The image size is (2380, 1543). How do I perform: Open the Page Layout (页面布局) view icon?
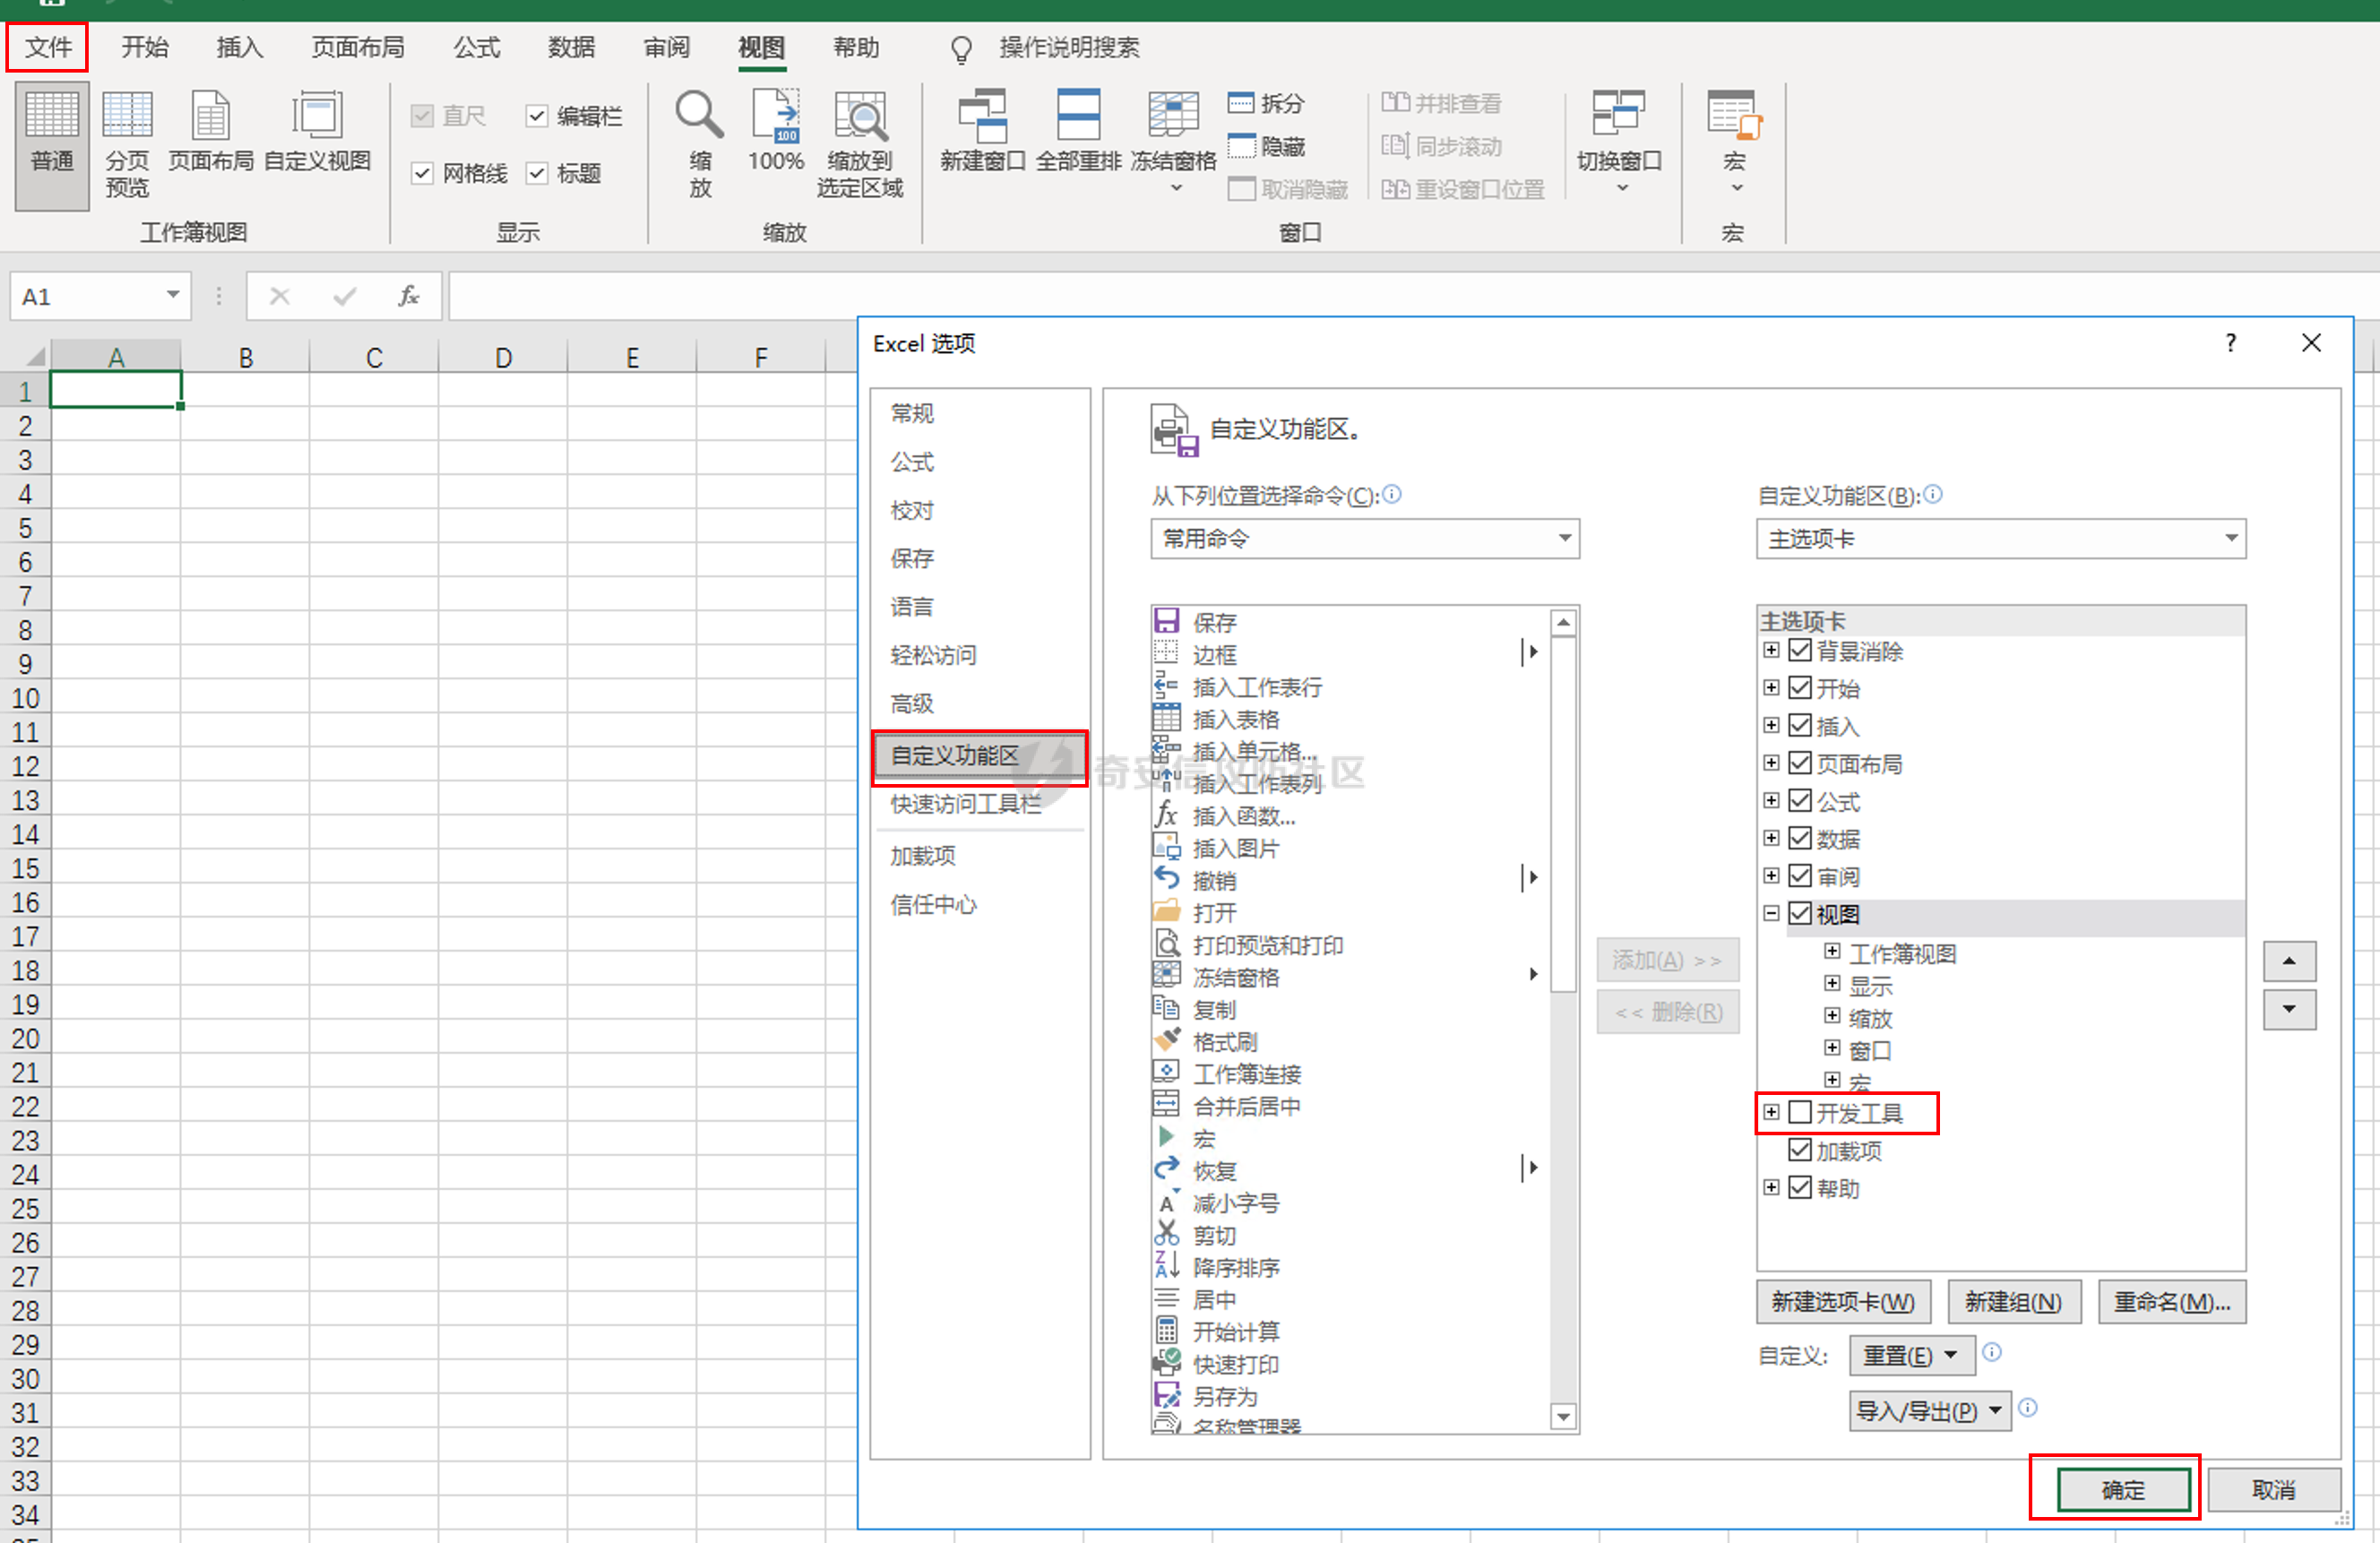(x=211, y=131)
